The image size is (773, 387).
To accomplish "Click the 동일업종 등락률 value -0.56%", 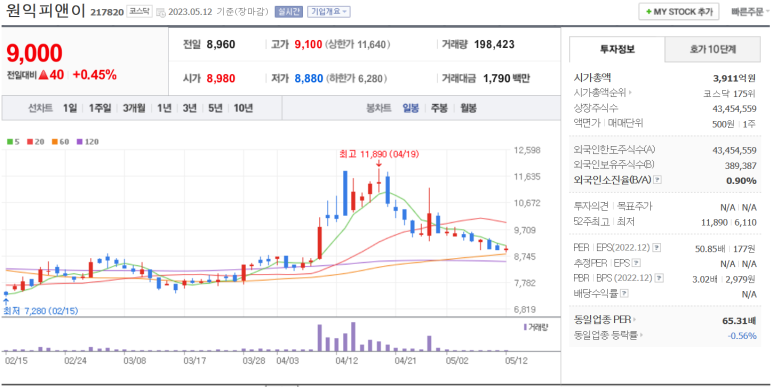I will [x=742, y=336].
